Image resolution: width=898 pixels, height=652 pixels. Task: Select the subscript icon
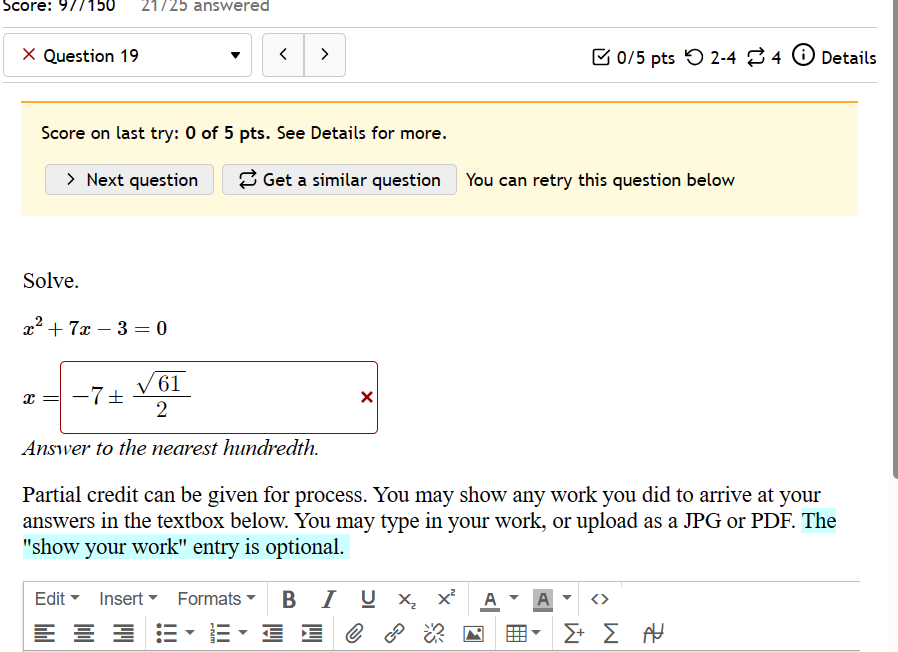coord(406,598)
